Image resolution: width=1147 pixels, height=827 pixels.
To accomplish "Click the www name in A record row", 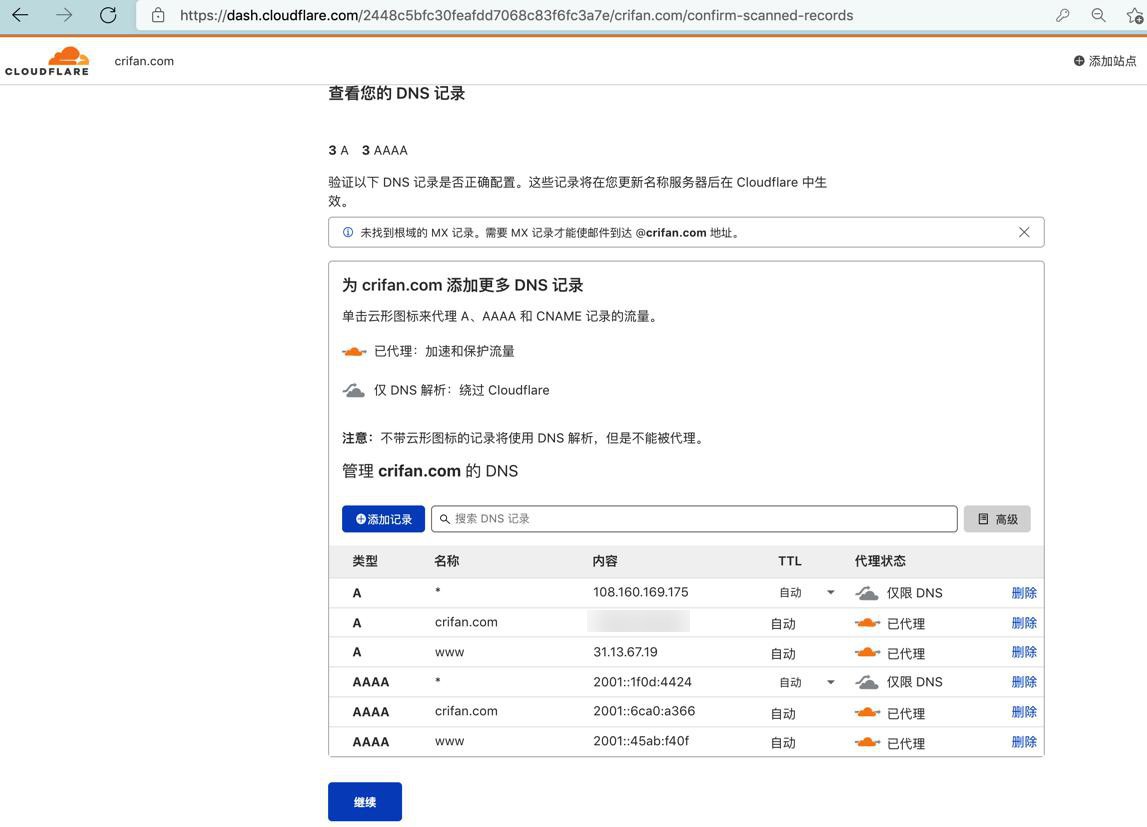I will [x=449, y=652].
